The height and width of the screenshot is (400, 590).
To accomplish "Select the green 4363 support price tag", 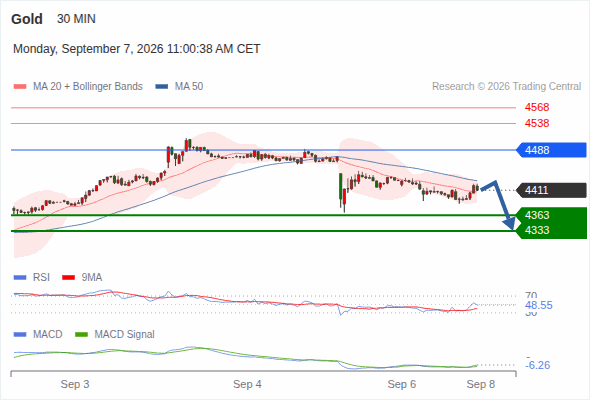I will (x=551, y=215).
